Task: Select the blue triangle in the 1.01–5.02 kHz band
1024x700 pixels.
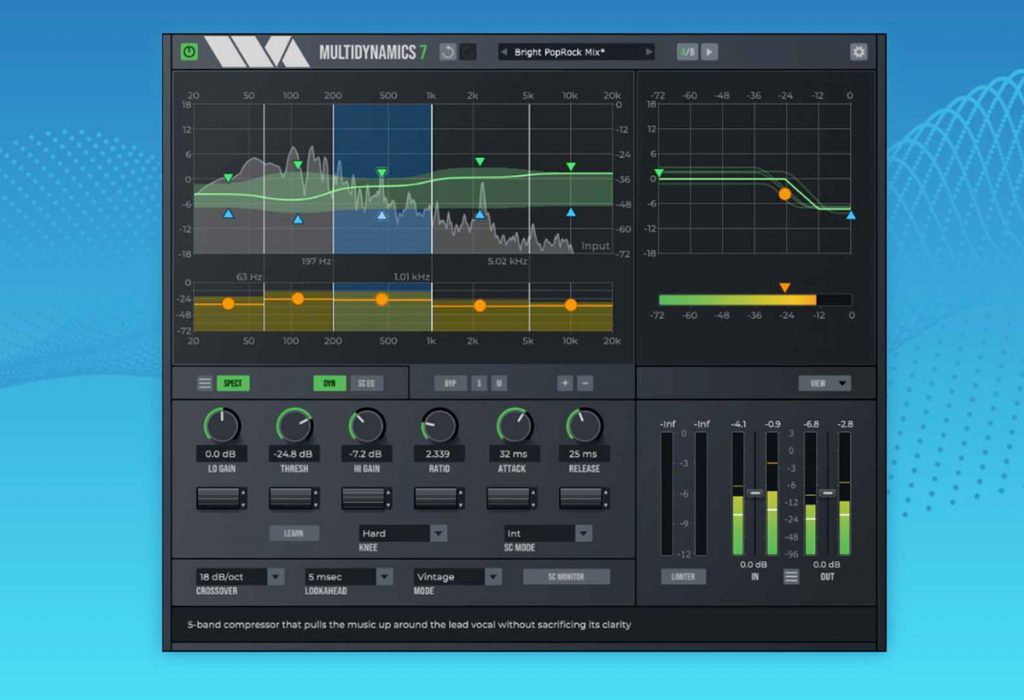Action: [480, 214]
